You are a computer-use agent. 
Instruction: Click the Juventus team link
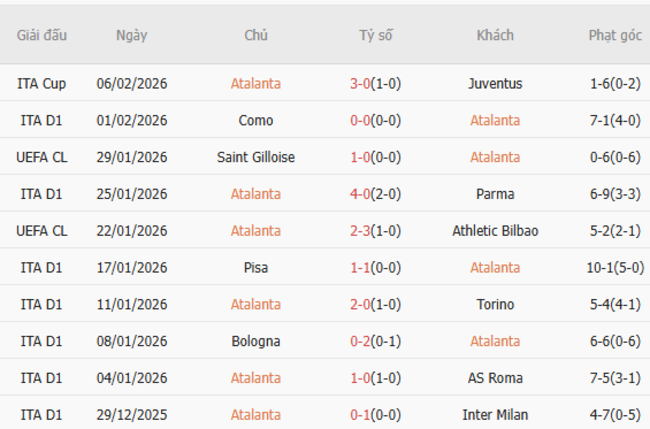coord(494,84)
